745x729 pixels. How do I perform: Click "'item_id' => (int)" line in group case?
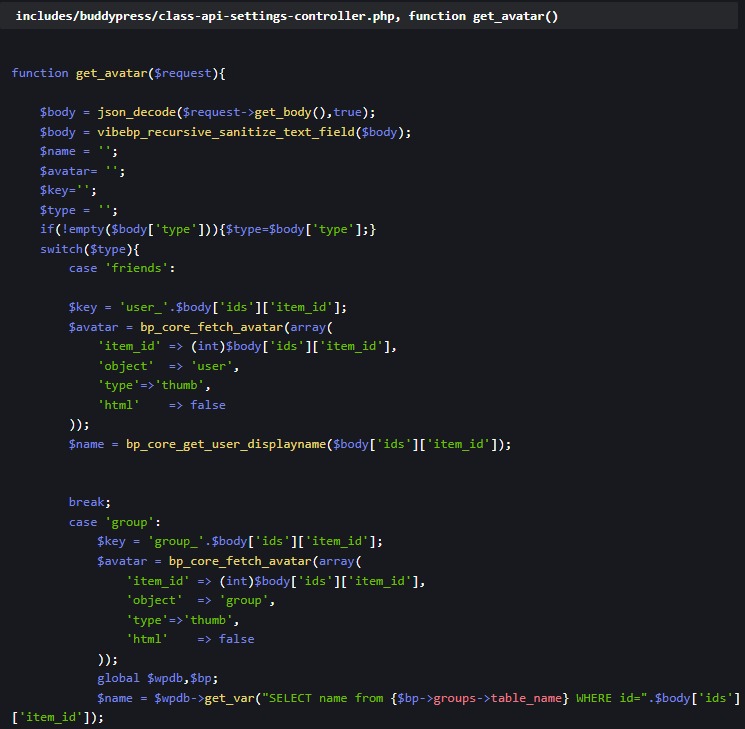[x=276, y=581]
